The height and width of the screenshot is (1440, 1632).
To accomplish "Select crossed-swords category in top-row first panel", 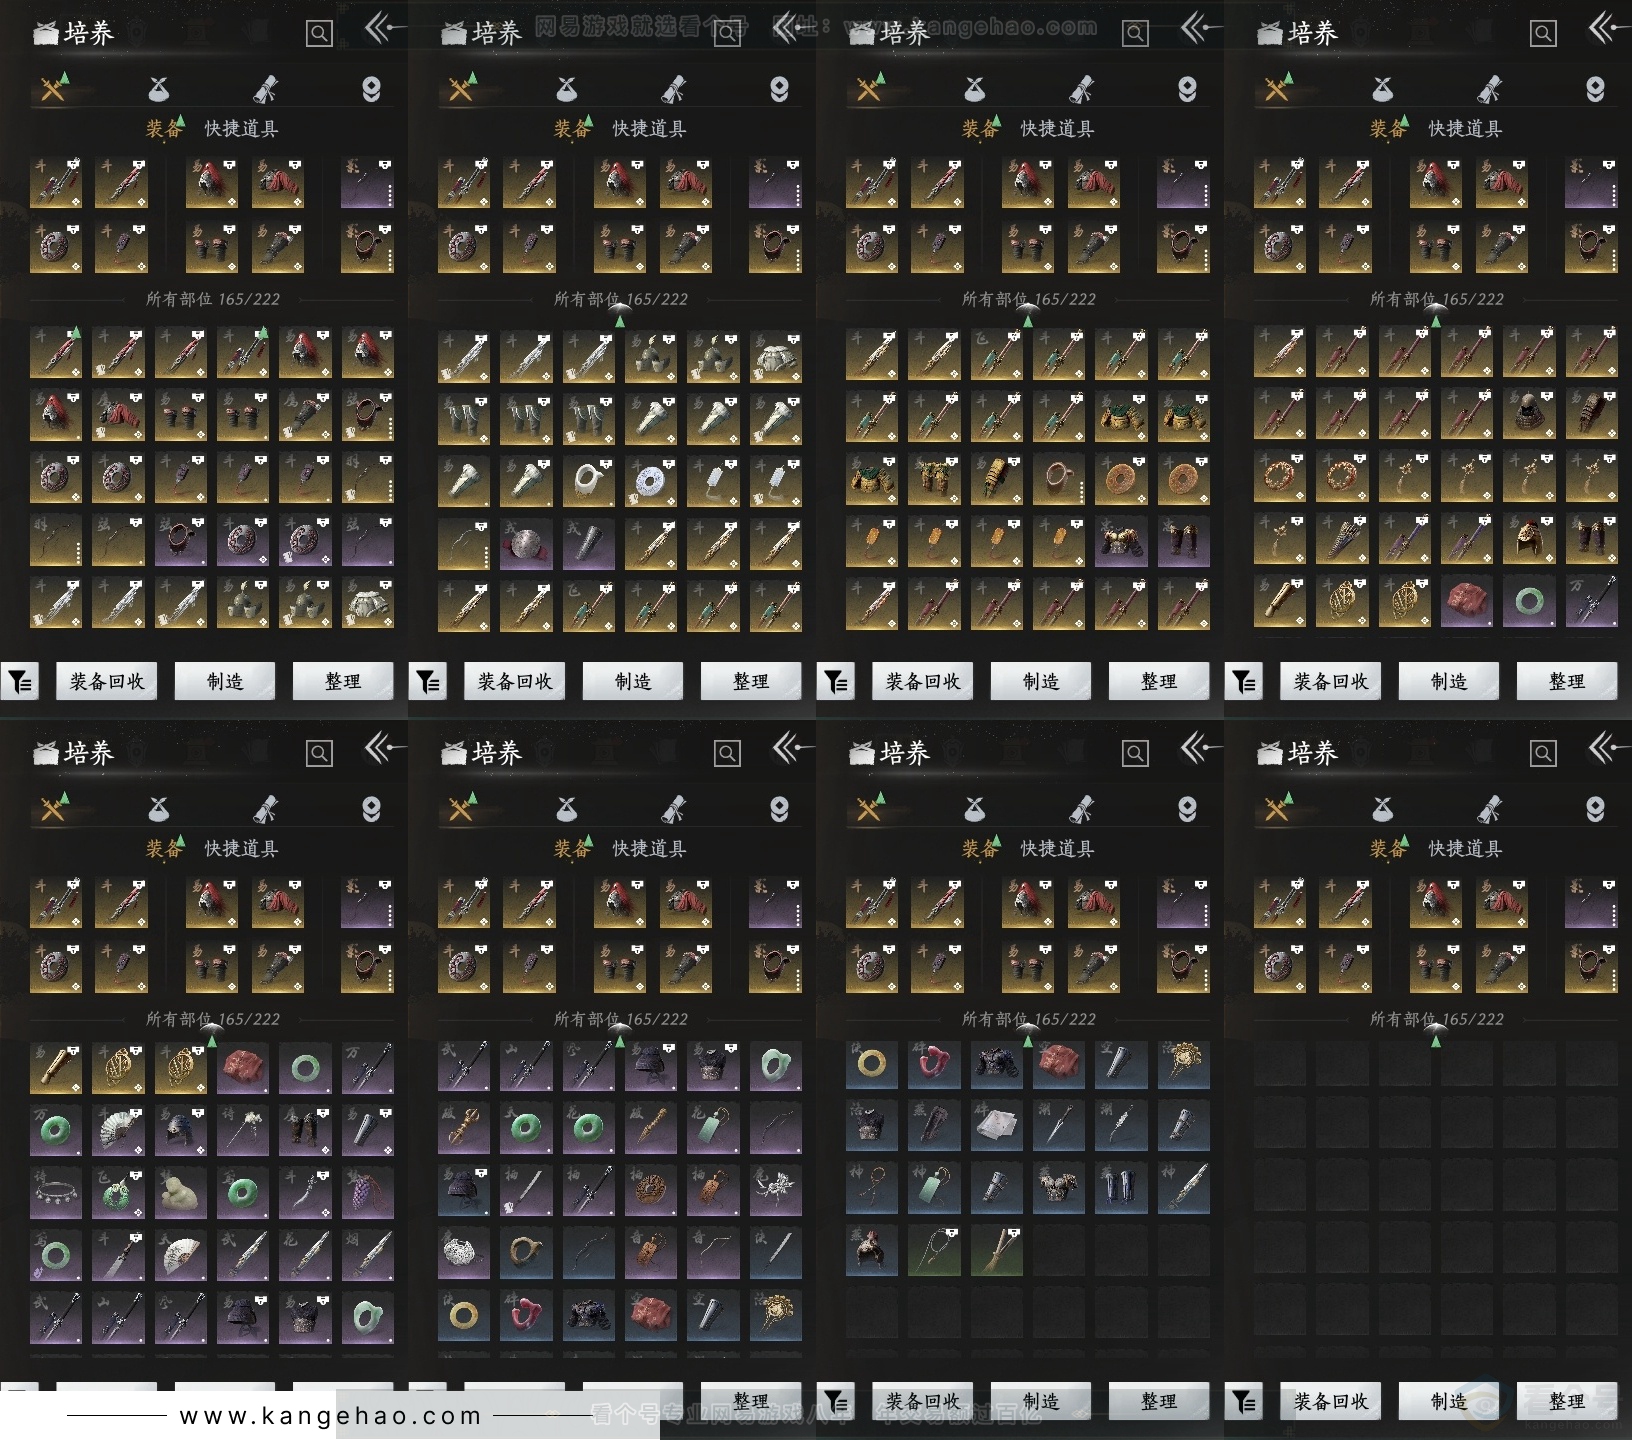I will (53, 90).
